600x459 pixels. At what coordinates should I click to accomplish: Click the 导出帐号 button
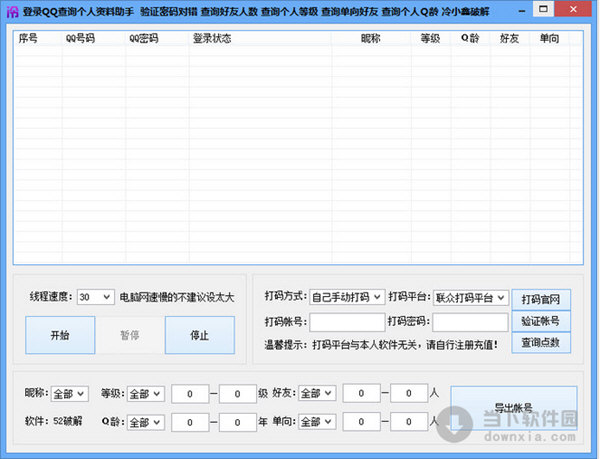coord(514,408)
